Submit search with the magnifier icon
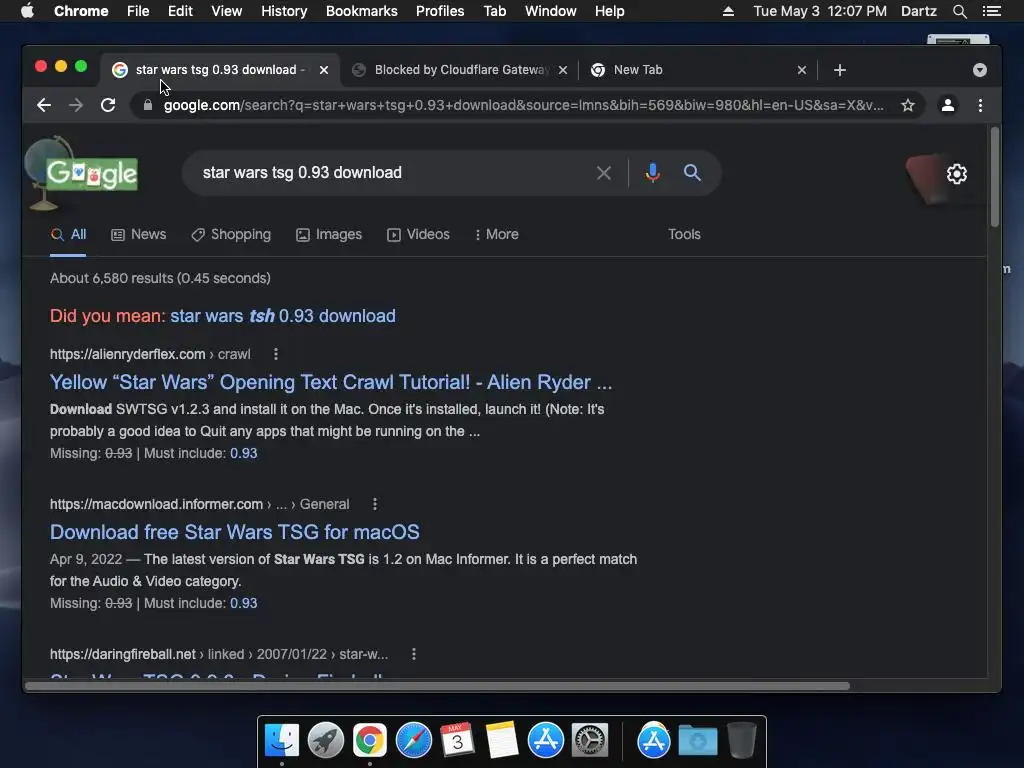The height and width of the screenshot is (768, 1024). 692,173
